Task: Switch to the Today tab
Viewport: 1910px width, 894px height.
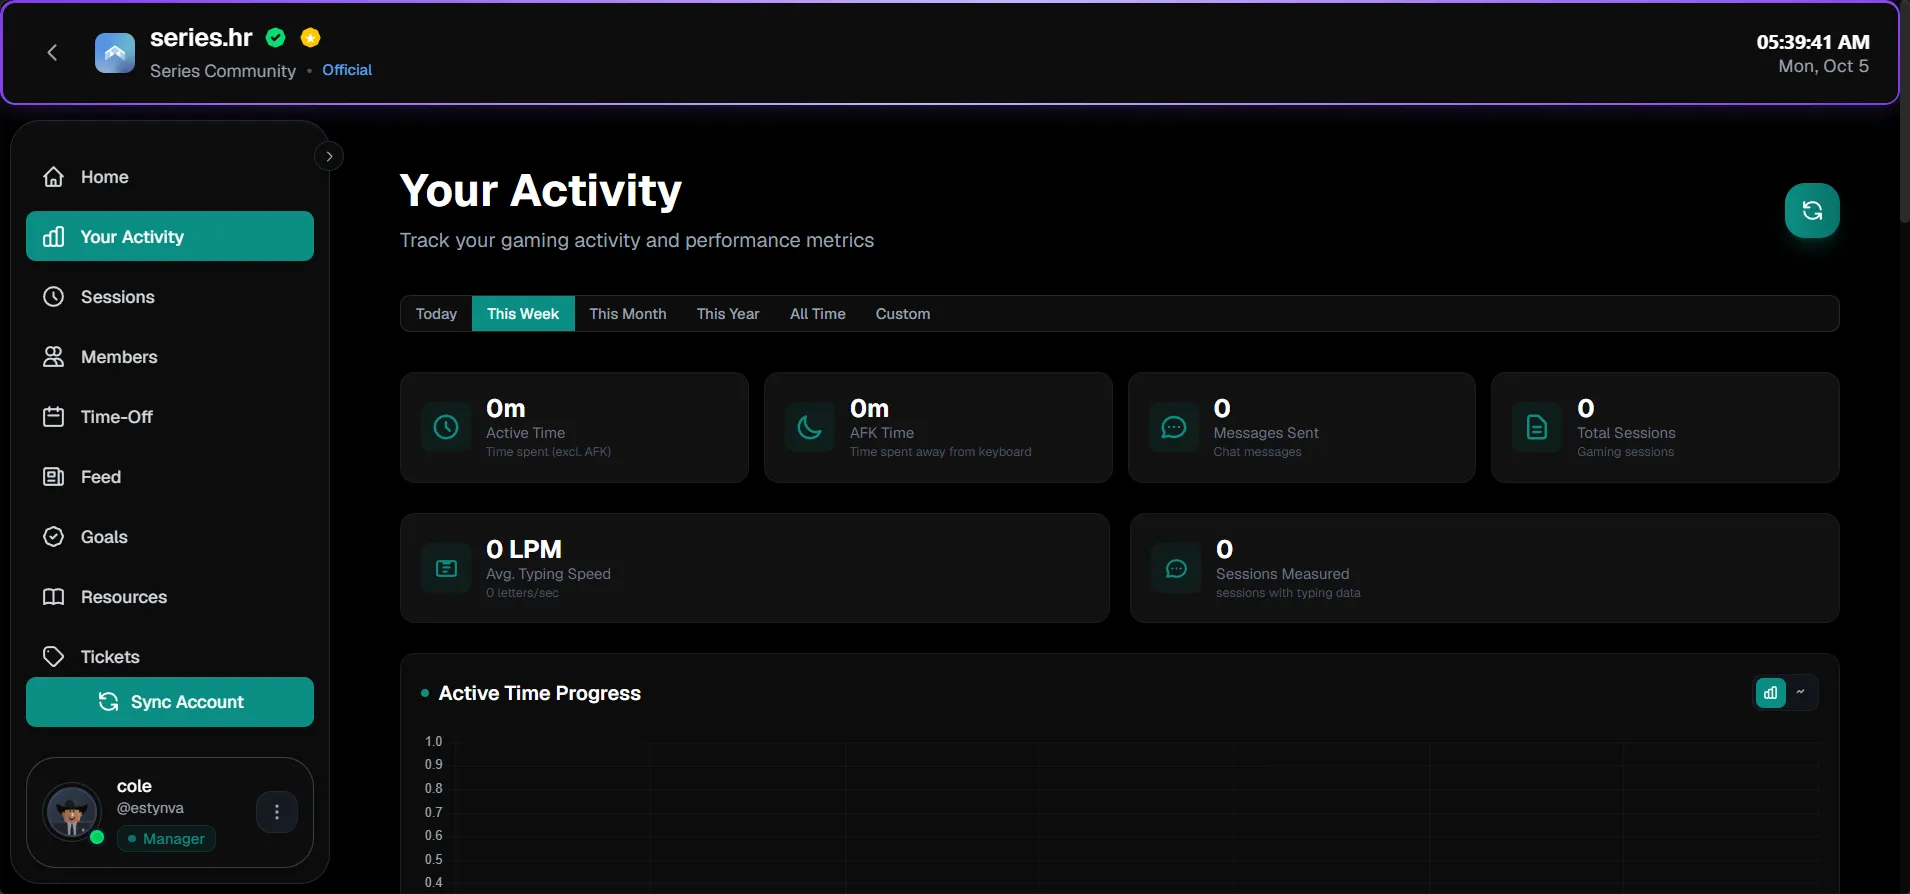Action: click(436, 314)
